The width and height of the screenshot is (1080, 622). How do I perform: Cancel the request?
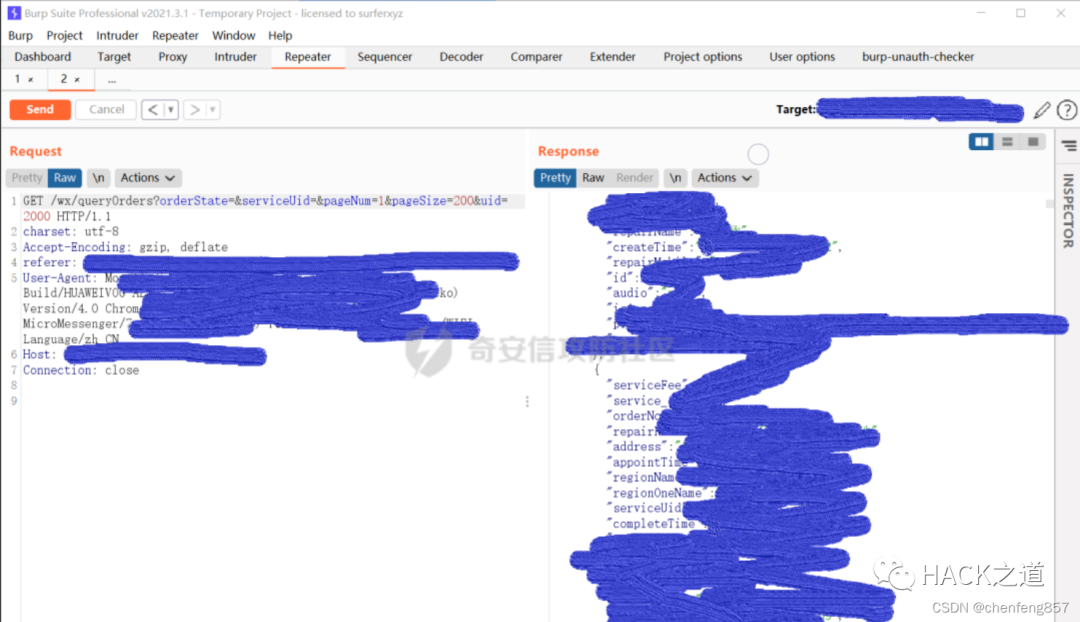(x=106, y=110)
